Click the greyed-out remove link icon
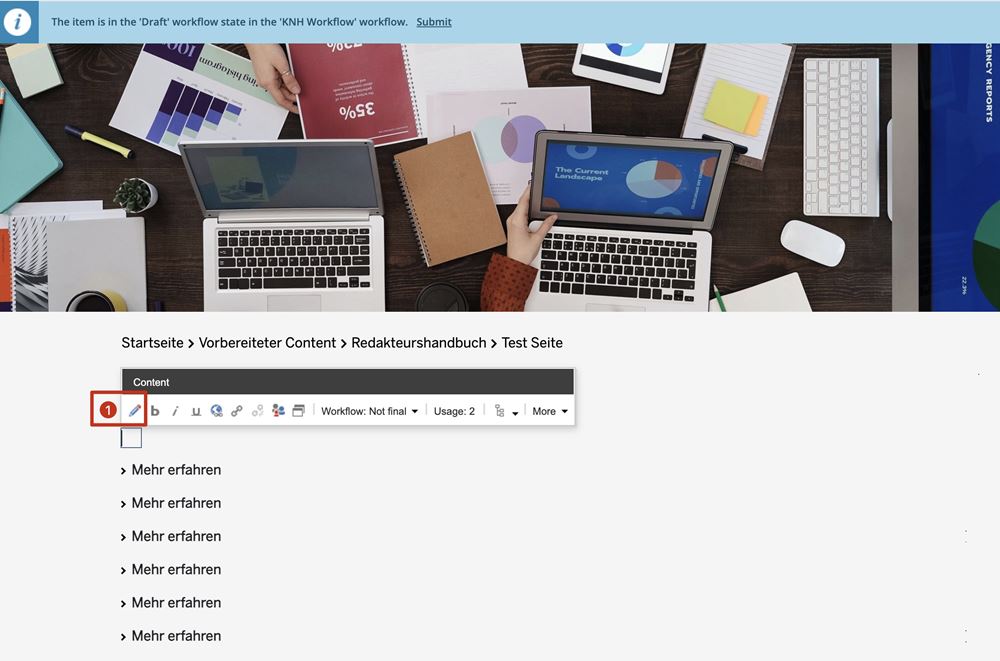 (258, 411)
